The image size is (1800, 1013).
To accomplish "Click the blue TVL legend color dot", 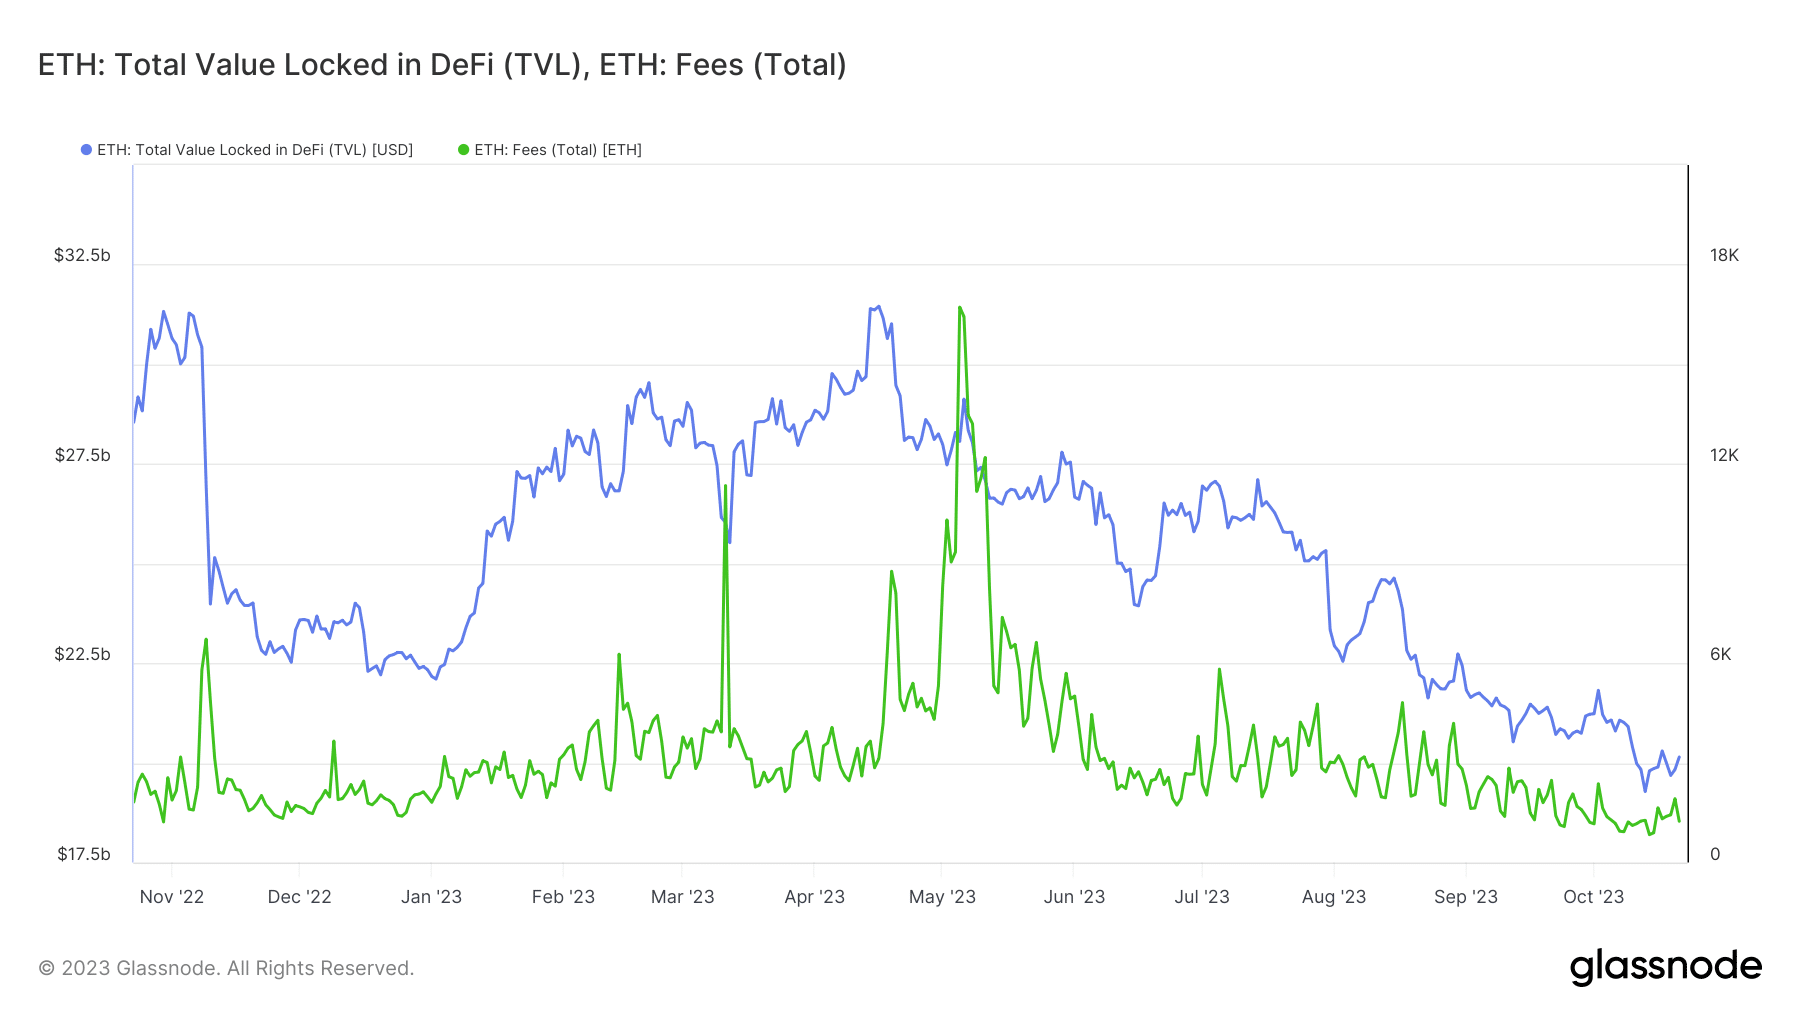I will 86,150.
